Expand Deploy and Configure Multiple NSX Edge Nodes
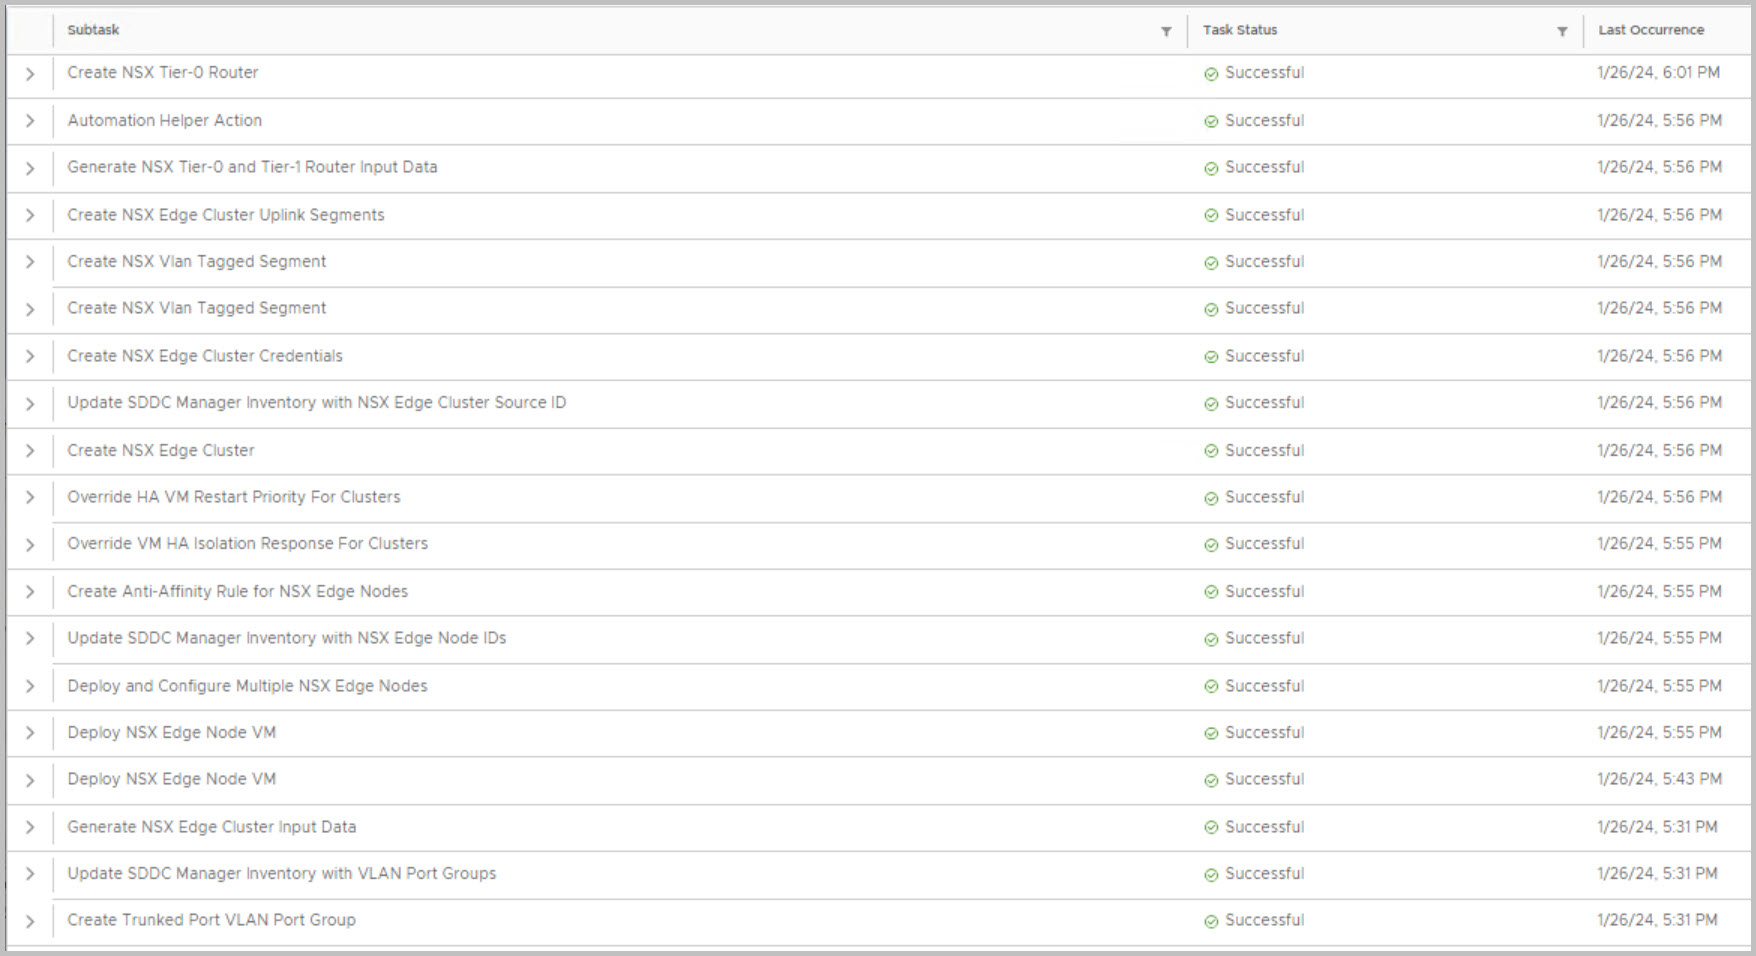Screen dimensions: 1756x956 click(30, 687)
